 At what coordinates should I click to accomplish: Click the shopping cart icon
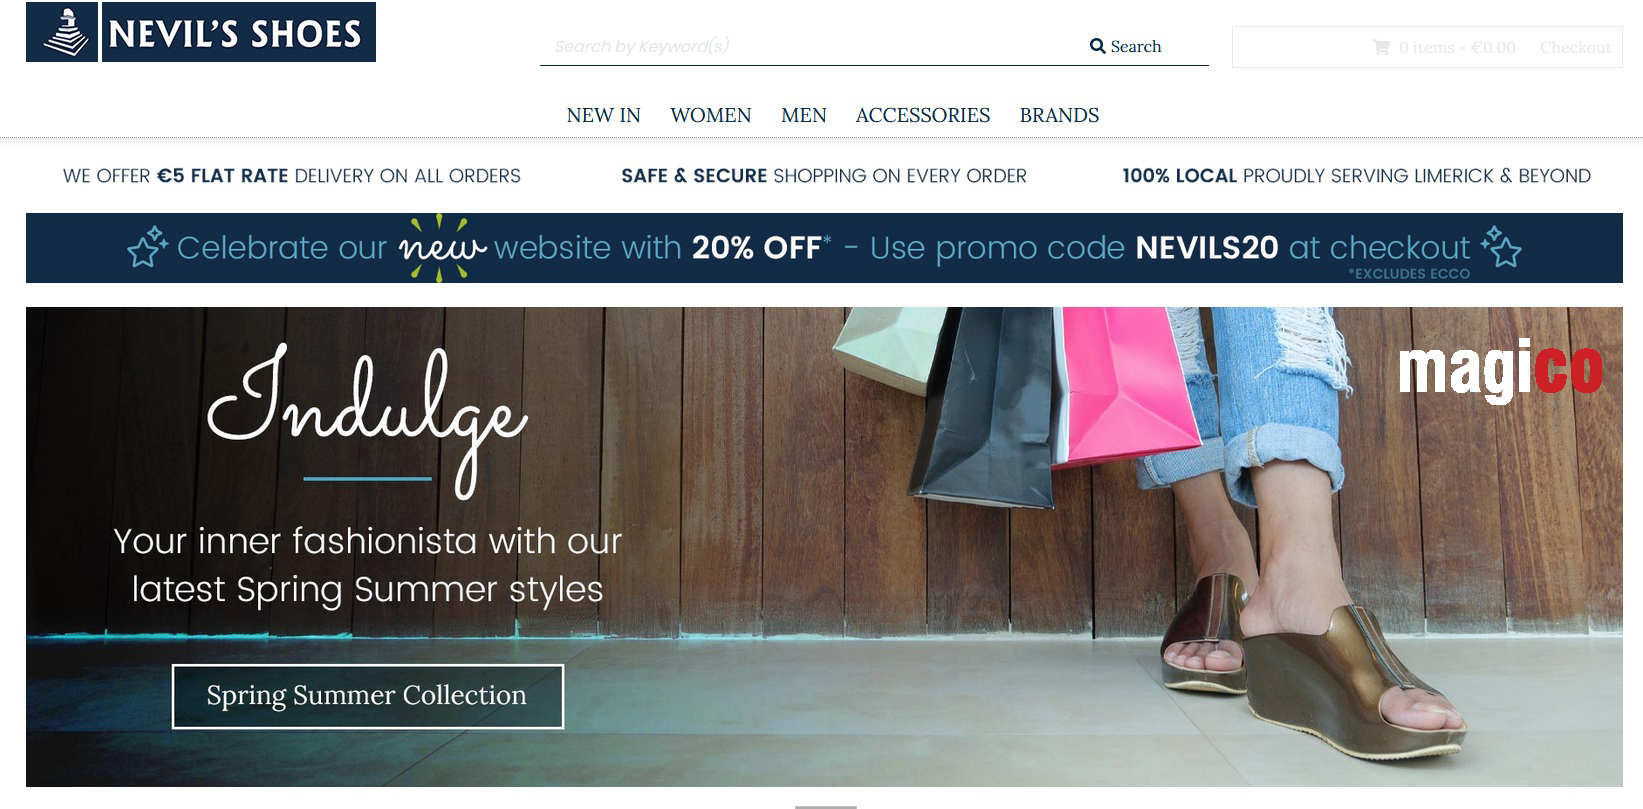1381,47
